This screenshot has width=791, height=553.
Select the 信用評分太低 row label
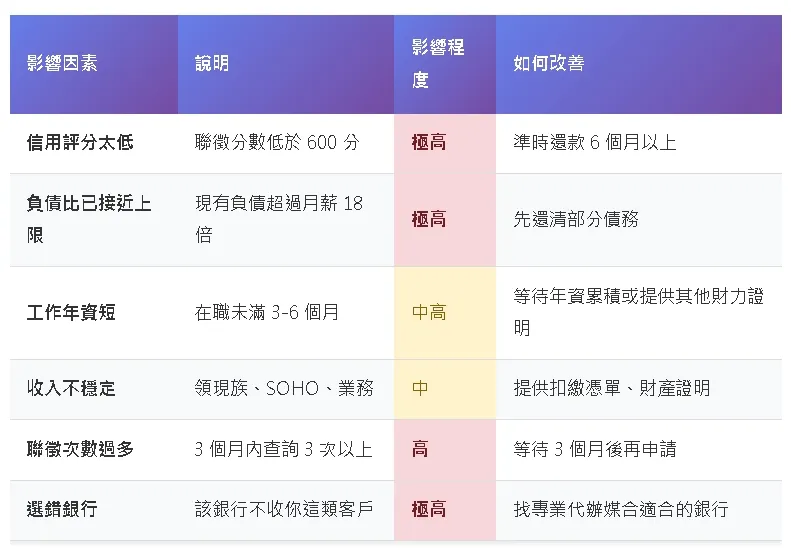point(80,143)
